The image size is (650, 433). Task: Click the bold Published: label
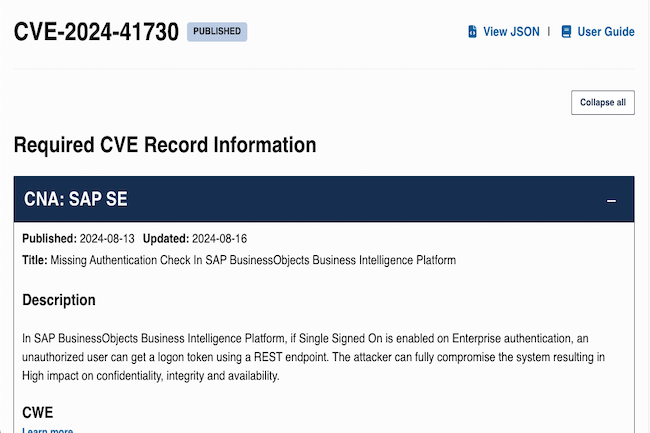tap(49, 239)
